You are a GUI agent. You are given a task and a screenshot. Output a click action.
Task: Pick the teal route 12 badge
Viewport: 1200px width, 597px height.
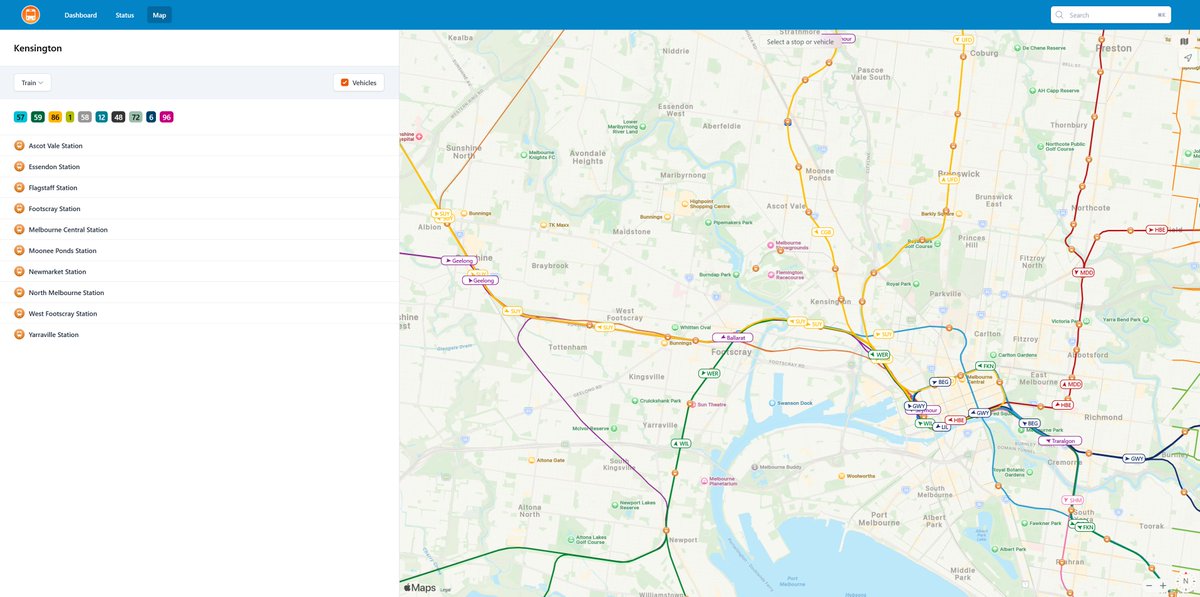click(x=102, y=117)
